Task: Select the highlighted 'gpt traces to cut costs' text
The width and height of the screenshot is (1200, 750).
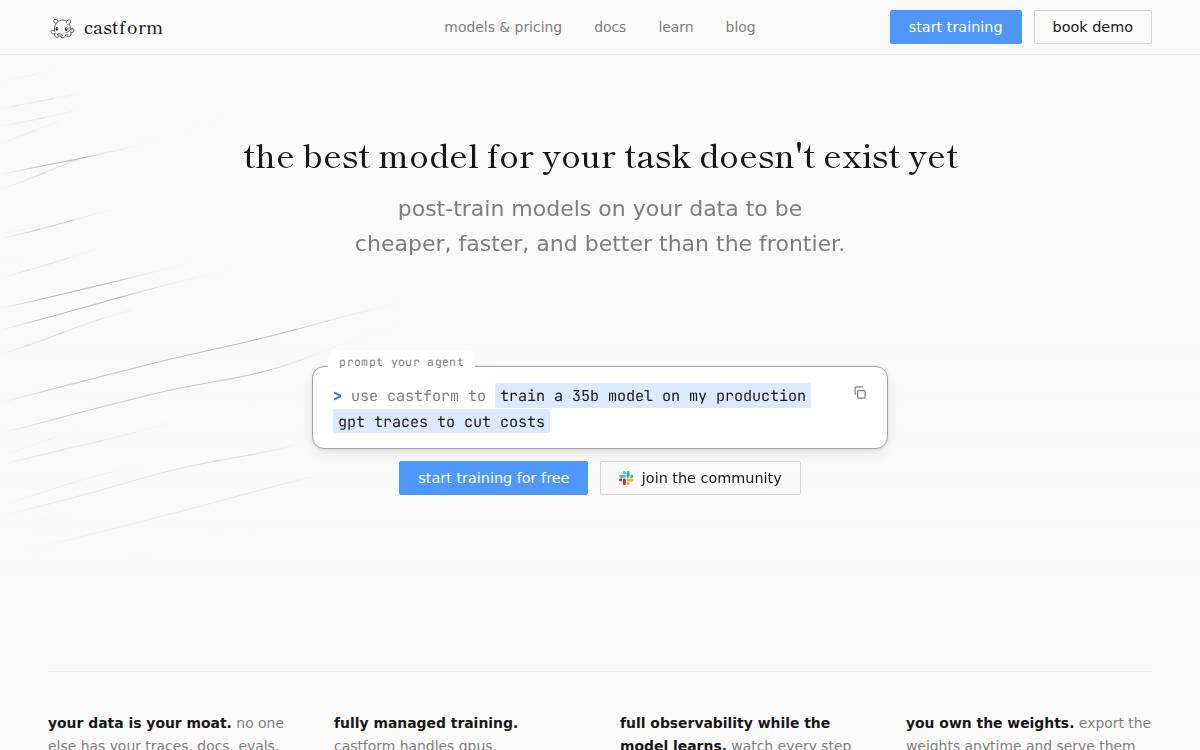Action: [441, 422]
